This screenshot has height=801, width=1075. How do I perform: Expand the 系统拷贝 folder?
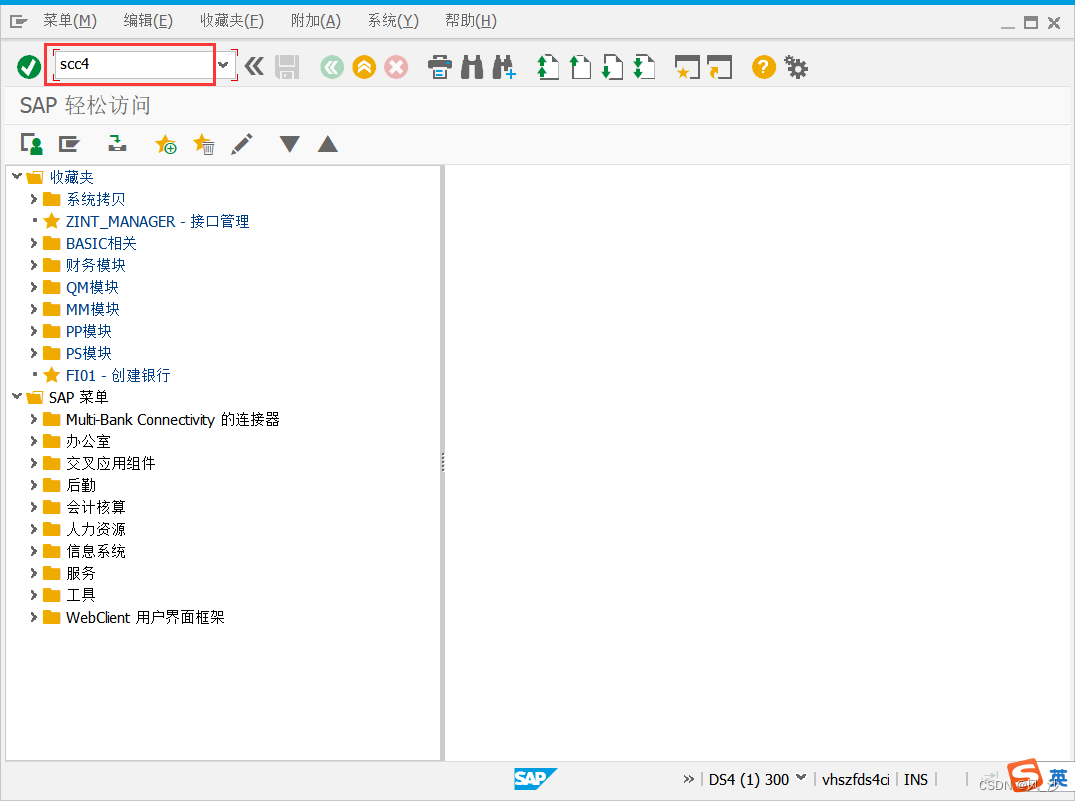coord(34,199)
